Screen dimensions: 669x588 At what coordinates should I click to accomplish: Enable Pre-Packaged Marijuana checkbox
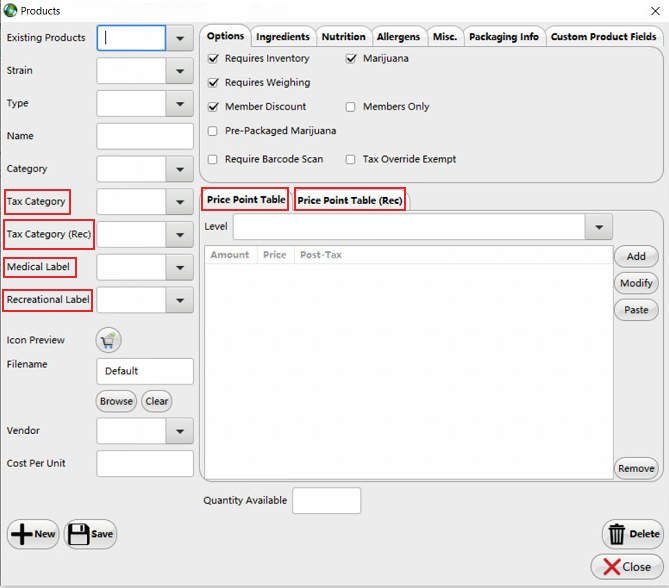click(212, 131)
